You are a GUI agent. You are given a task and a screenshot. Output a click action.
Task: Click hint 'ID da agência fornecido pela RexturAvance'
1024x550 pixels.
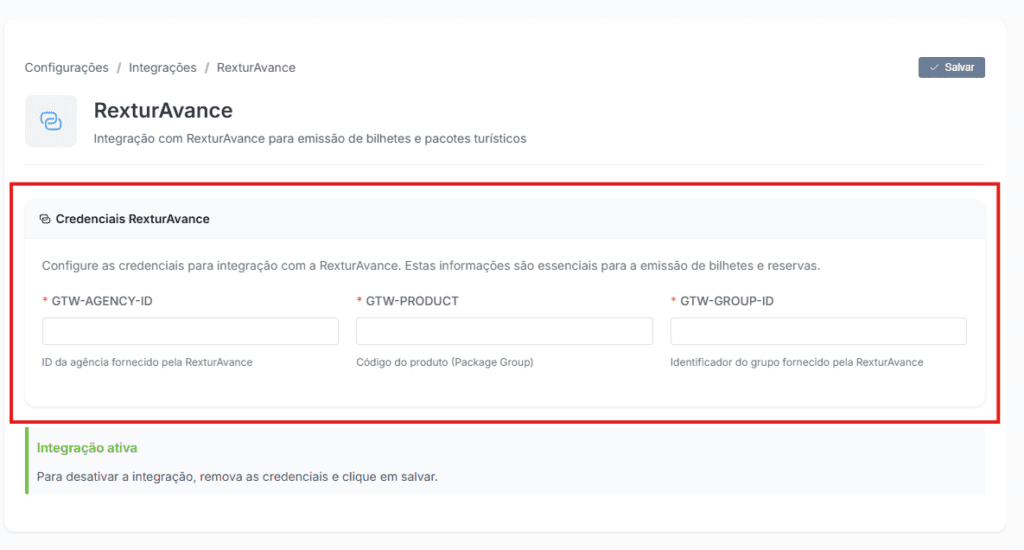[x=147, y=362]
